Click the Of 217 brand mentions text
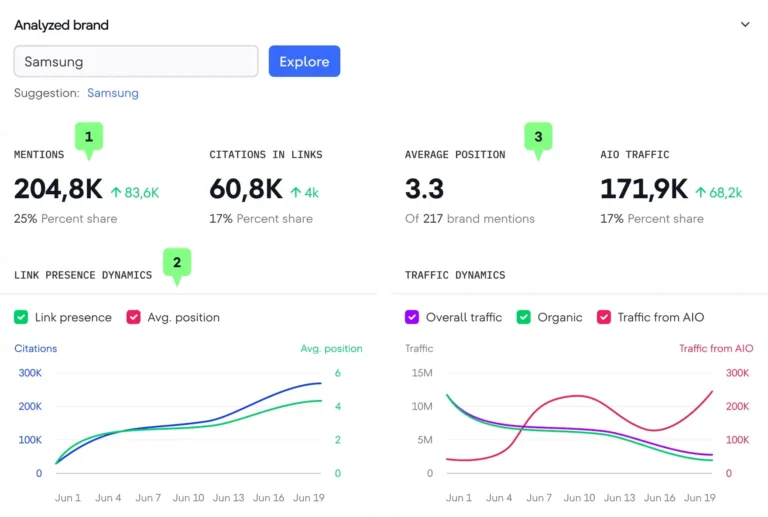 (470, 219)
